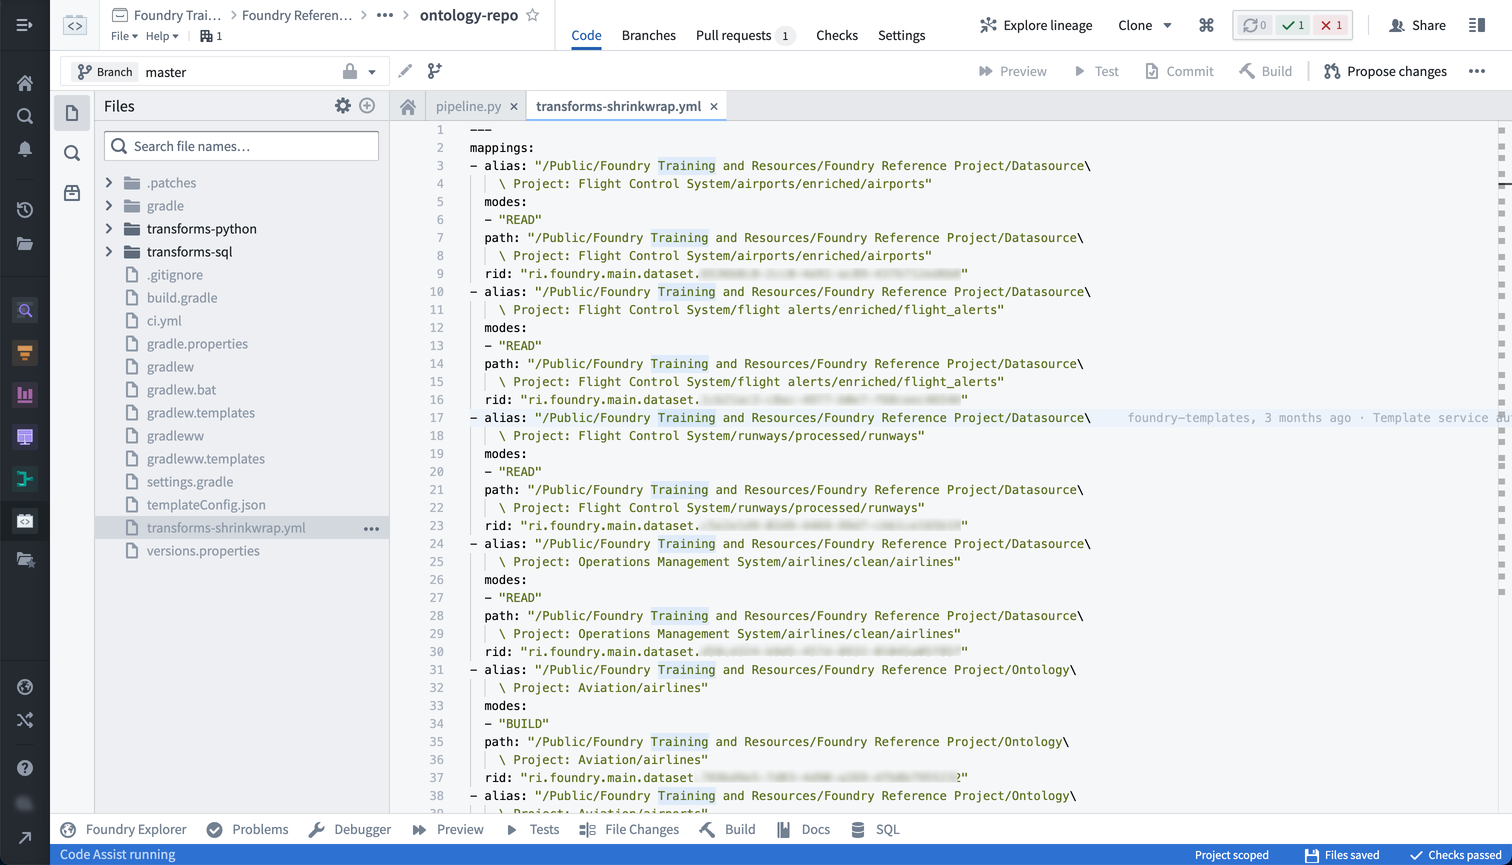
Task: Toggle the branch lock icon
Action: [x=350, y=72]
